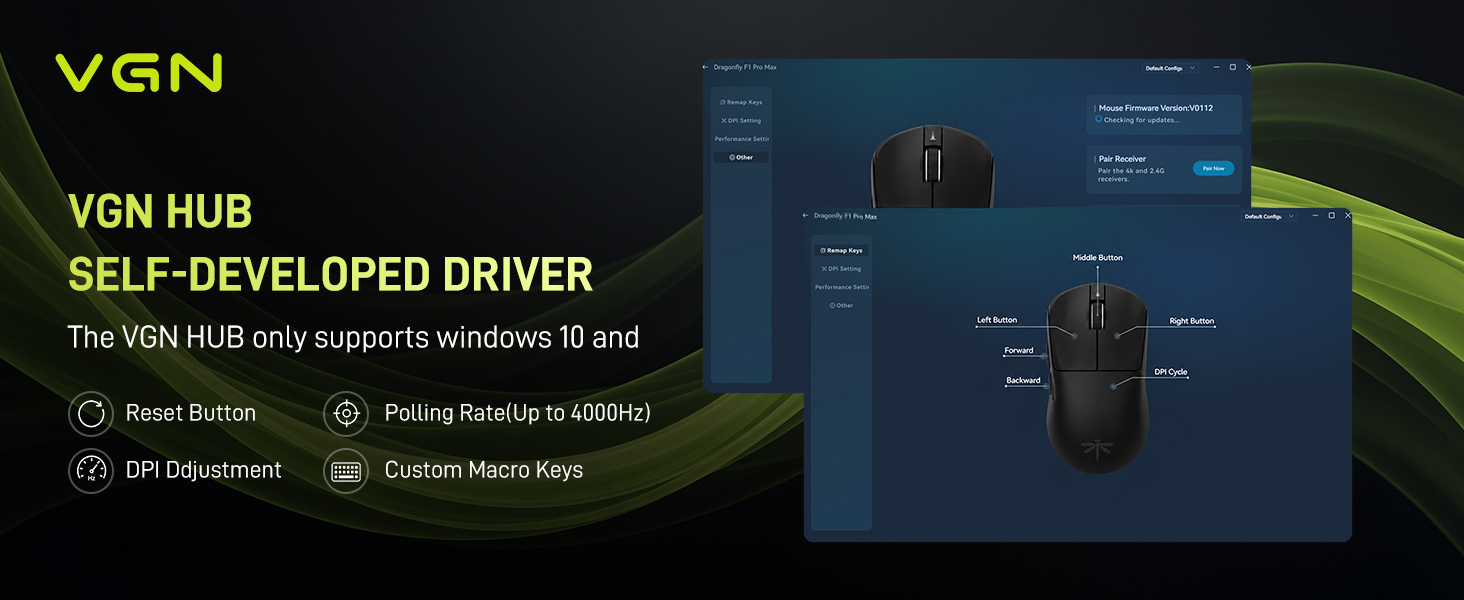Click the Reset Button feature text
This screenshot has height=600, width=1464.
(191, 413)
